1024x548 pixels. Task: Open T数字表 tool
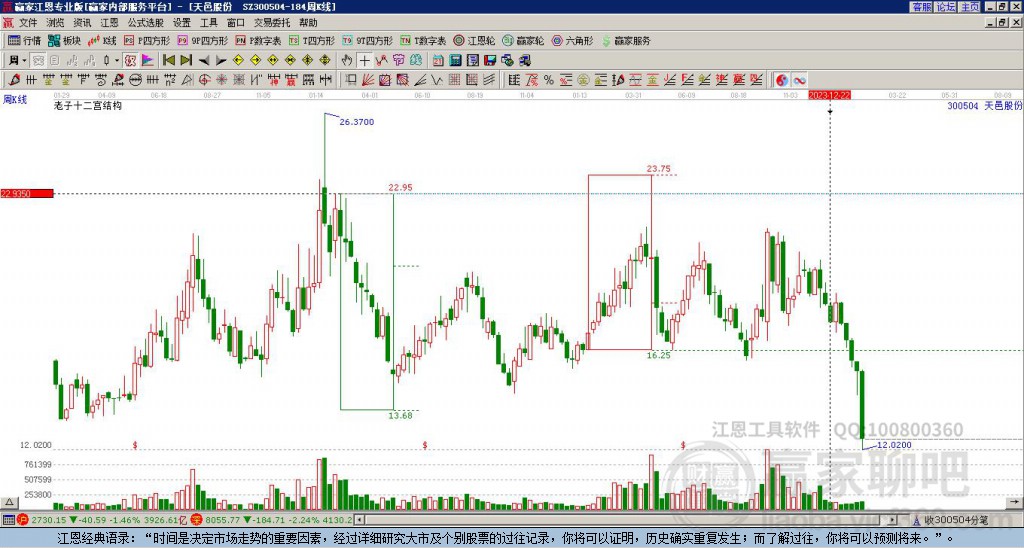[423, 40]
